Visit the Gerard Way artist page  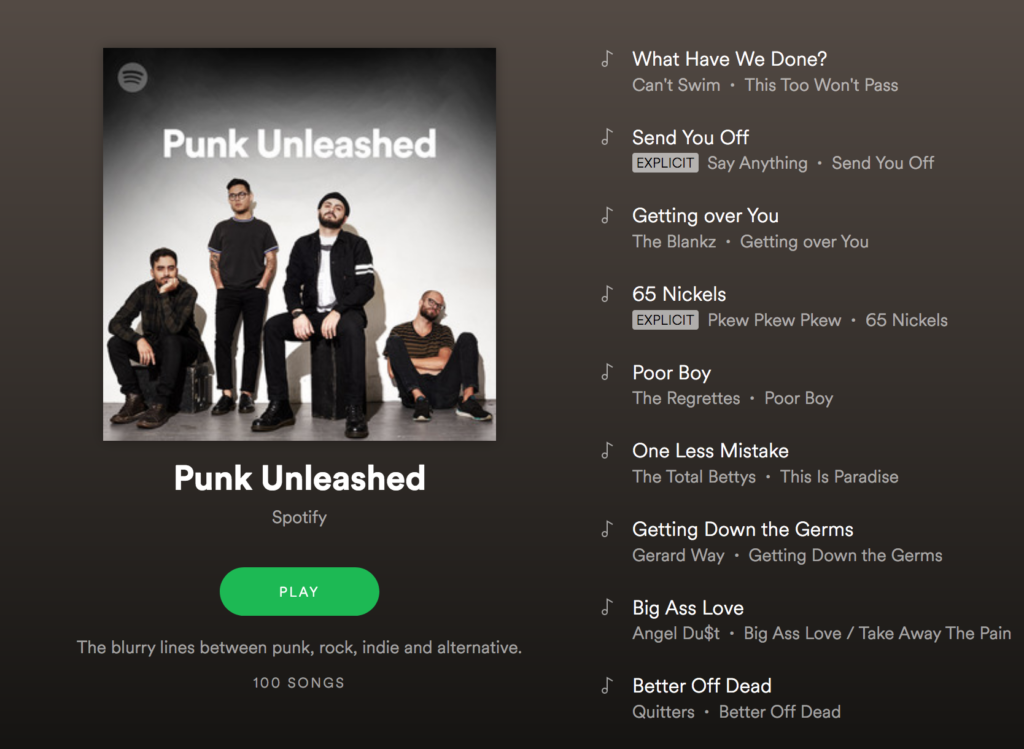coord(678,555)
